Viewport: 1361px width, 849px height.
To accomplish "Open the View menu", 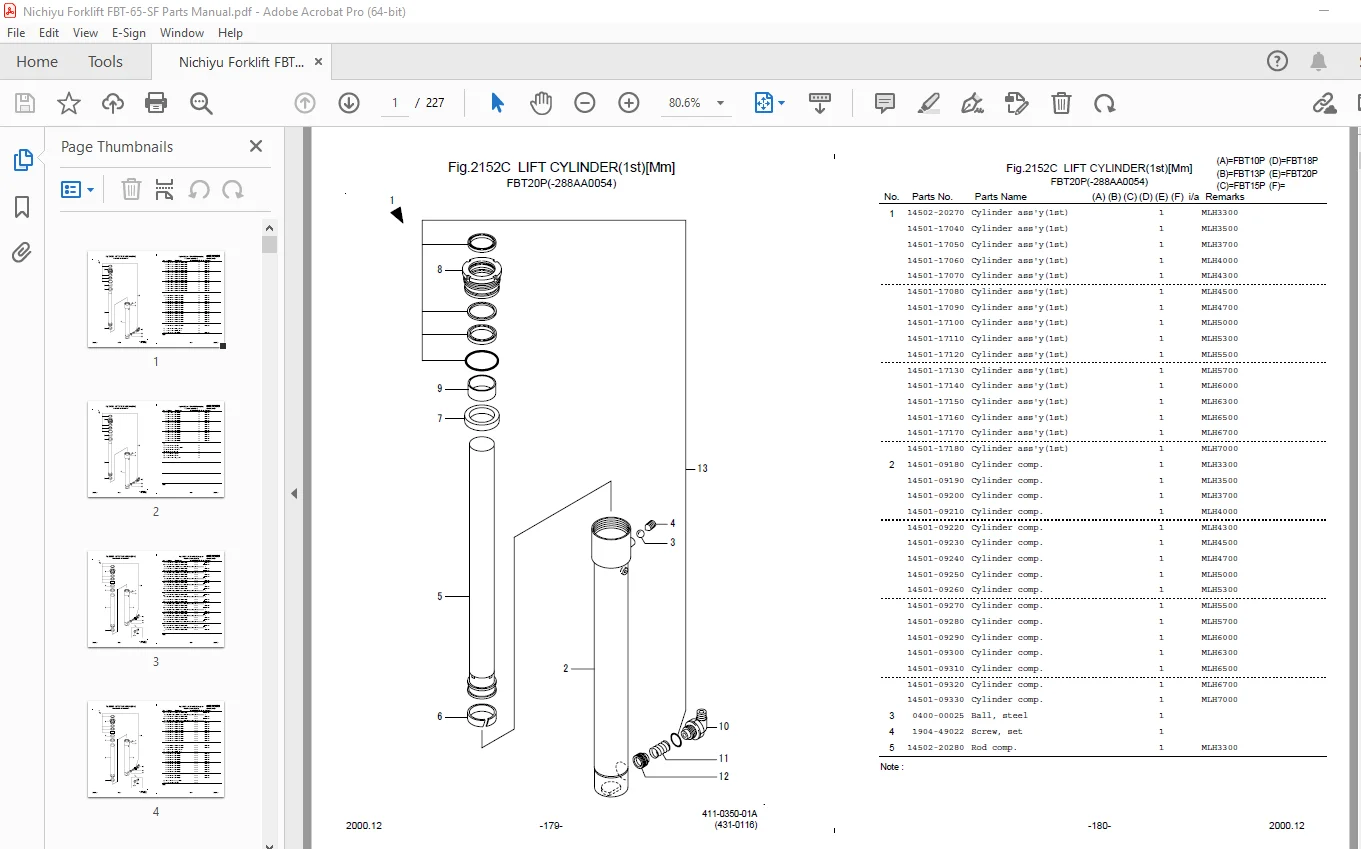I will point(86,32).
